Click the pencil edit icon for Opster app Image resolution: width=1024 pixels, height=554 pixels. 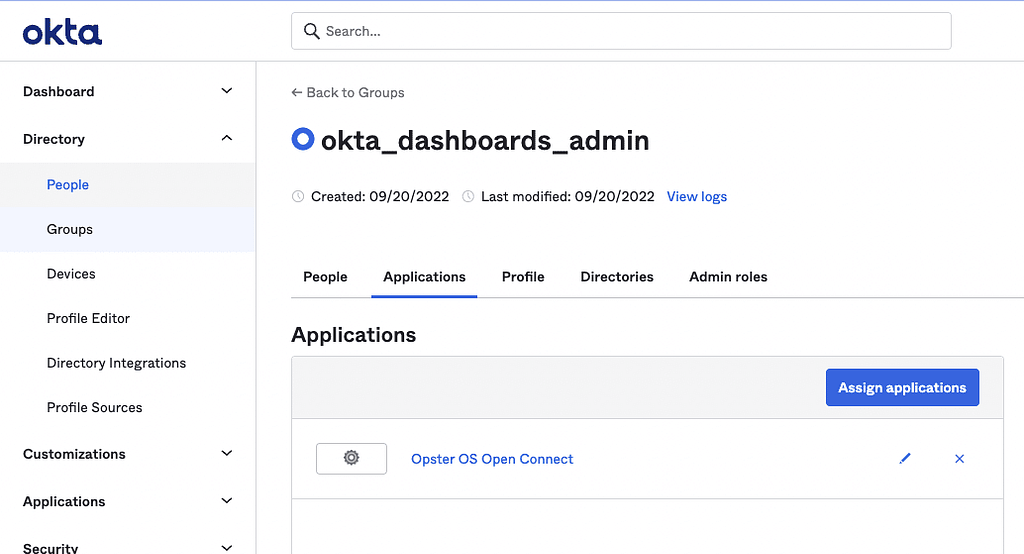point(904,459)
